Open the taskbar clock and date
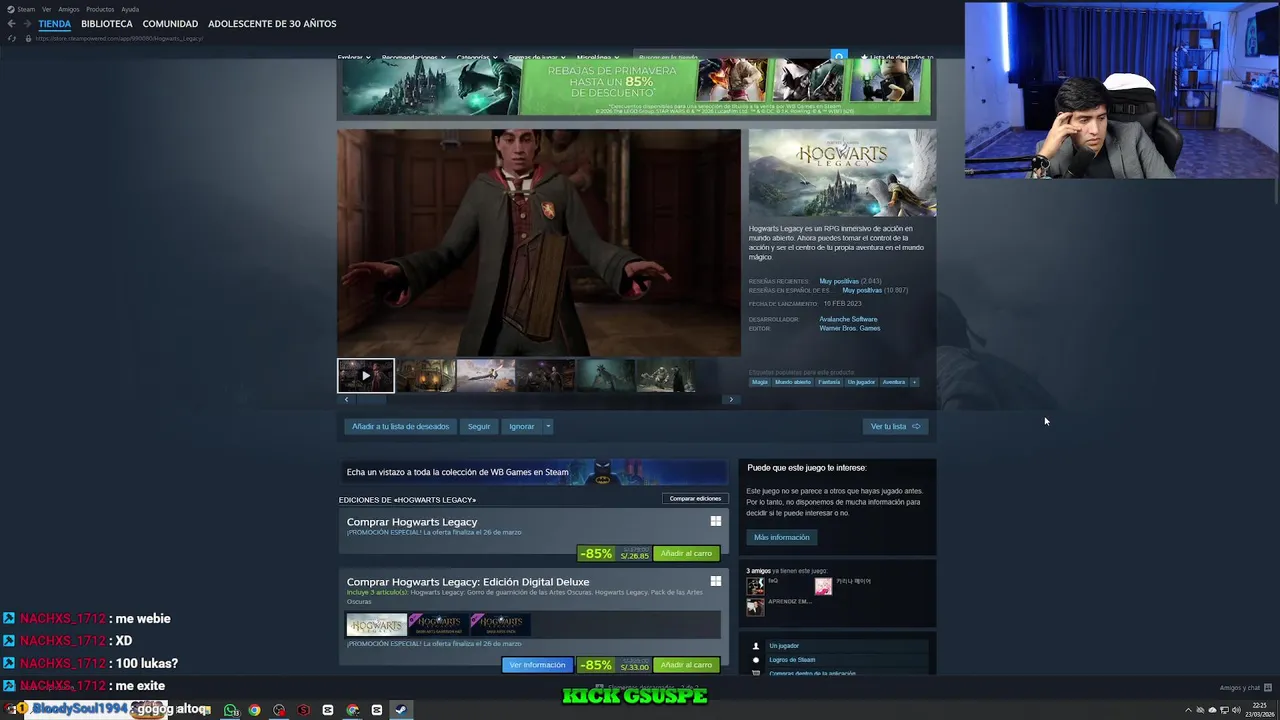1280x720 pixels. pos(1258,710)
